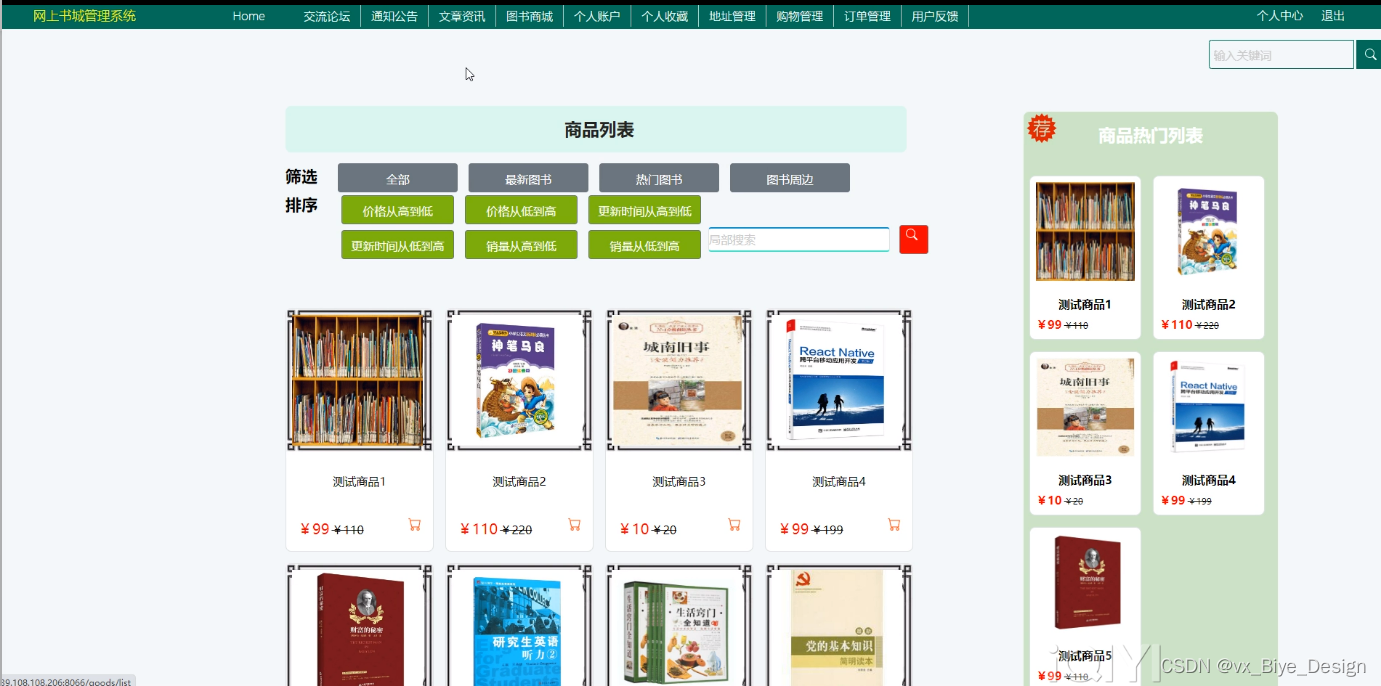Open 测试商品1 bookshelf image in product list
1381x686 pixels.
[359, 380]
